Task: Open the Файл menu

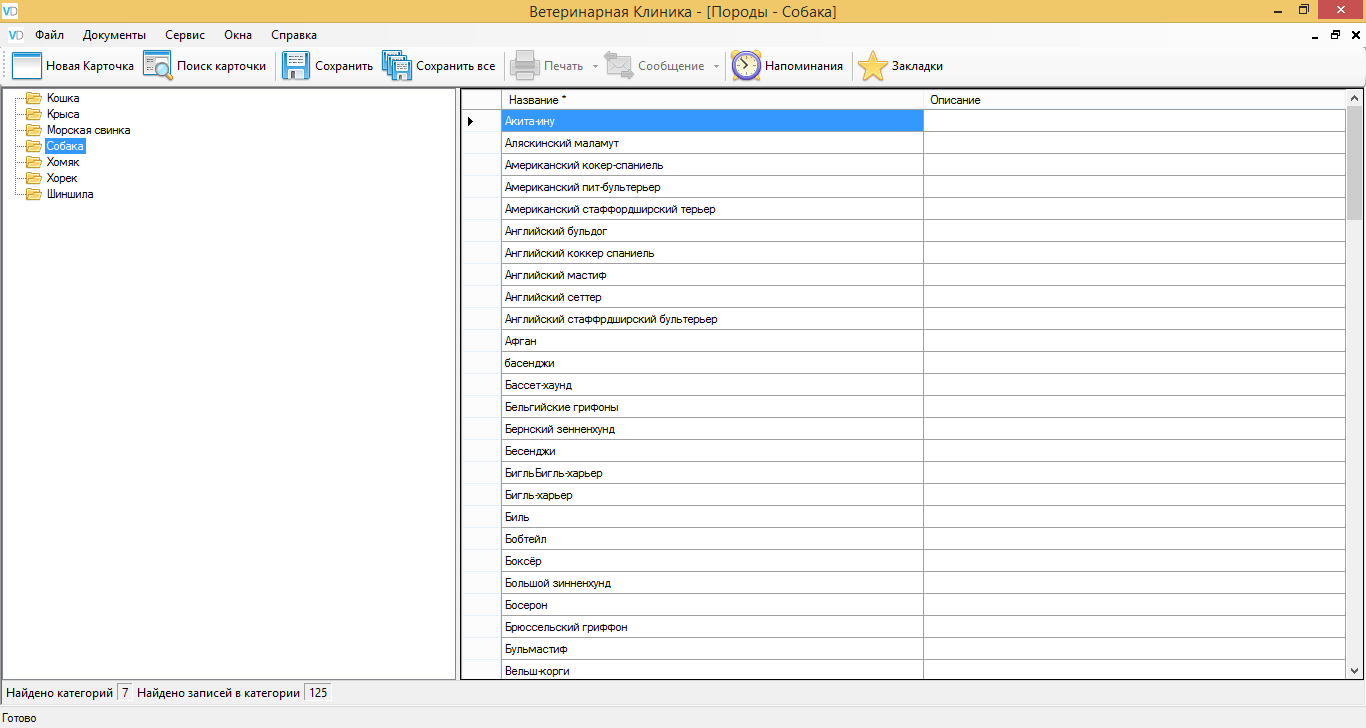Action: (49, 35)
